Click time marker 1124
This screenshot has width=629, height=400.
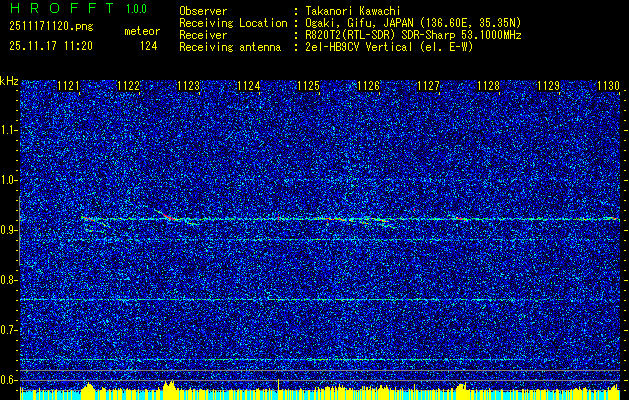(x=248, y=86)
